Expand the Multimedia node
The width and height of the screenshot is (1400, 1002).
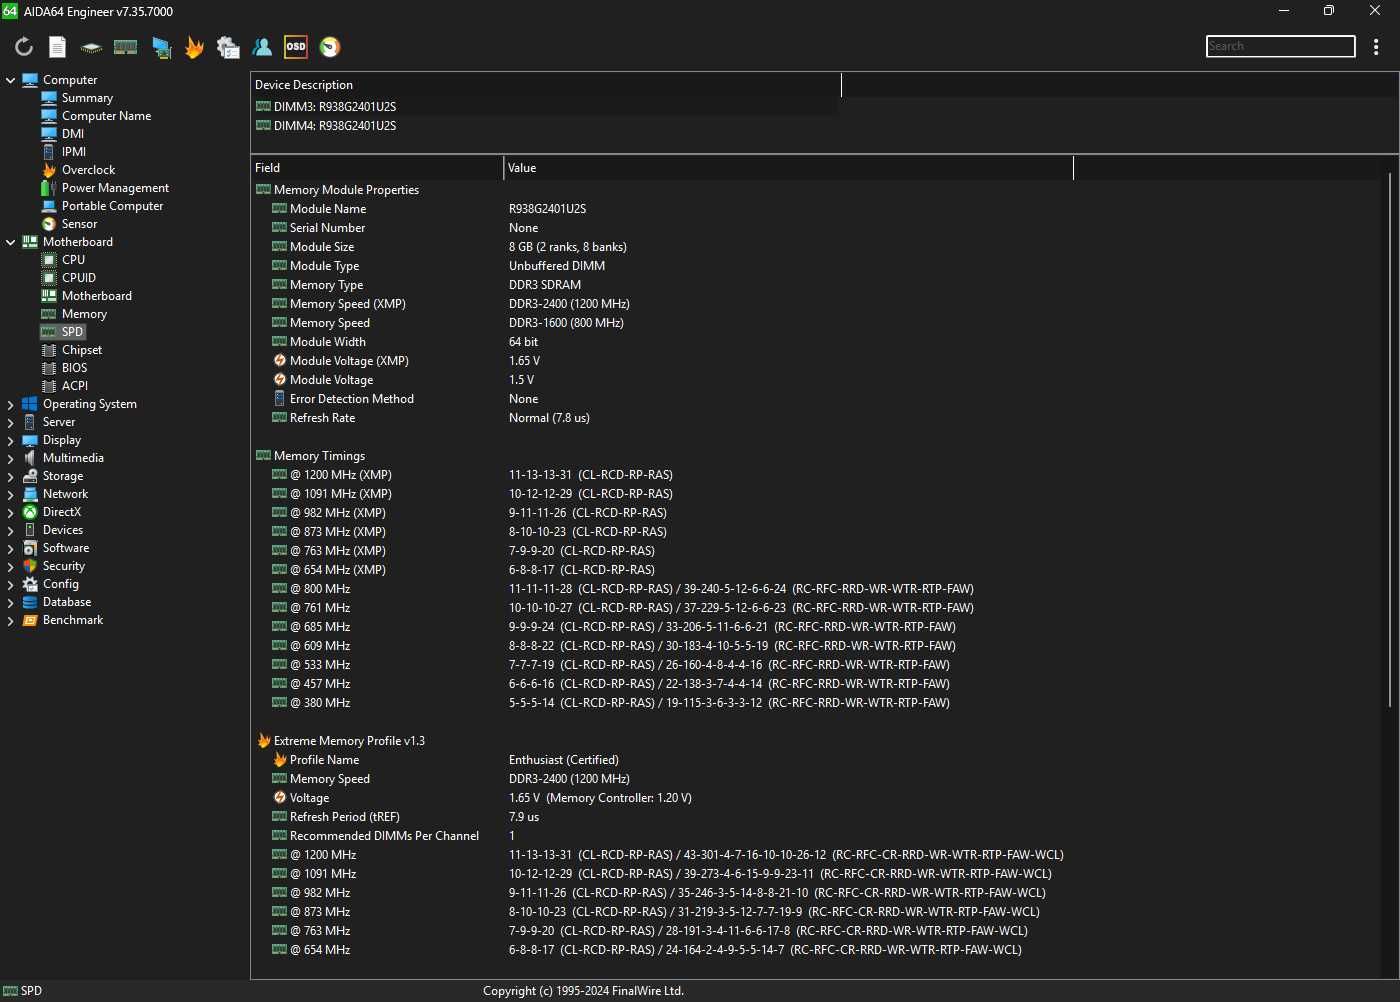click(11, 458)
